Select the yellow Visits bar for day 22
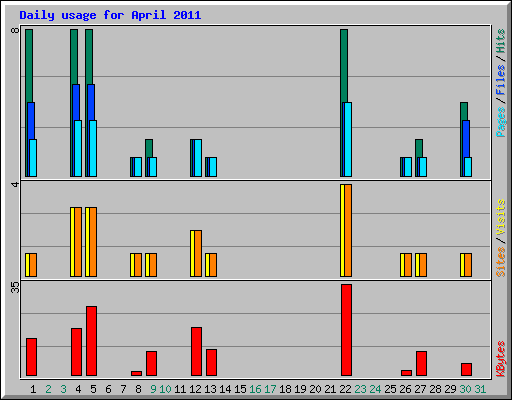 (342, 230)
